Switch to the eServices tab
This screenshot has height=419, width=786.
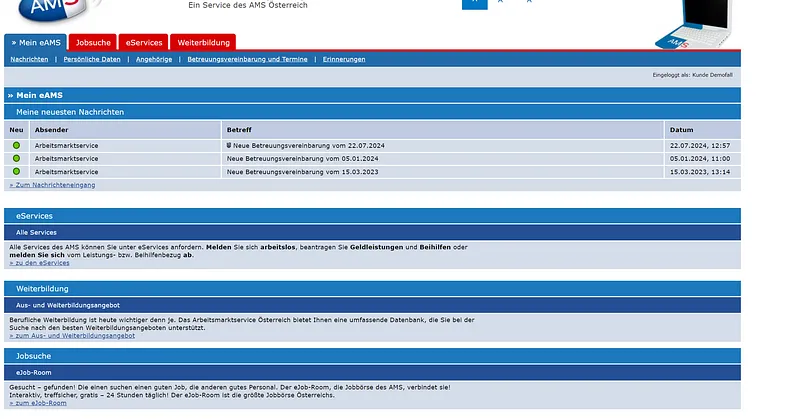[x=144, y=43]
